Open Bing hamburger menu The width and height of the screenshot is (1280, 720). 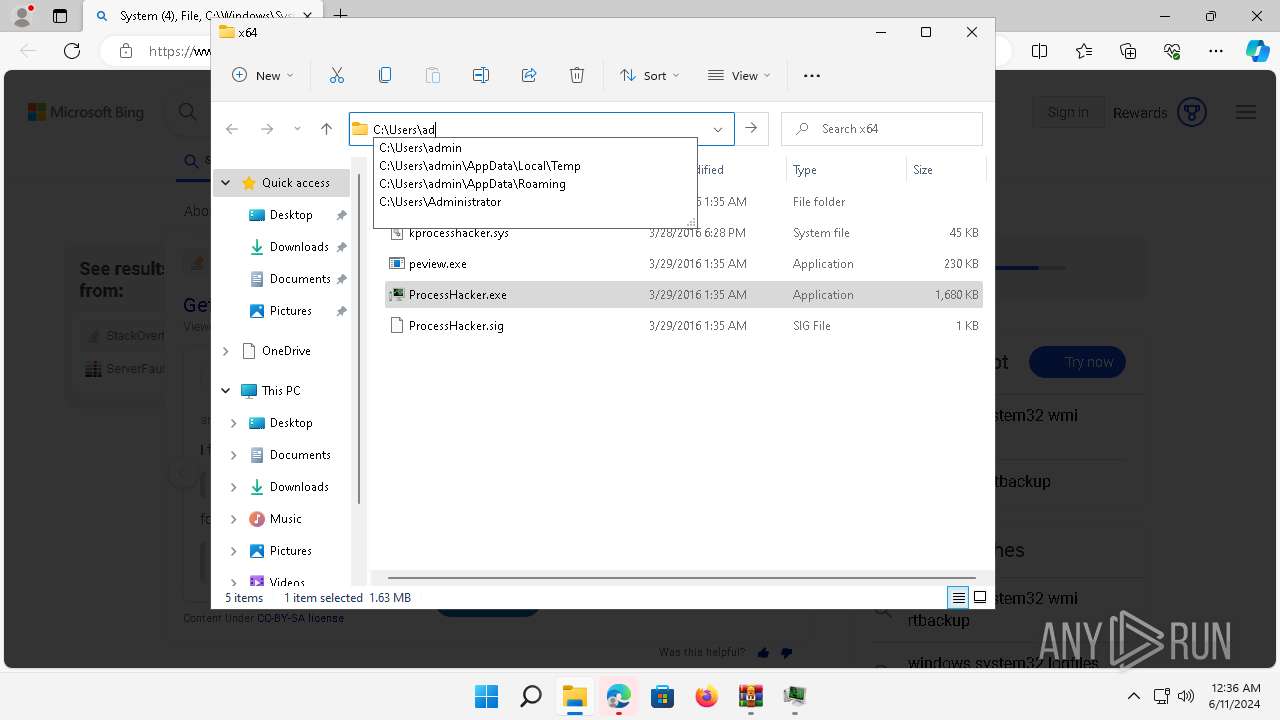tap(1245, 112)
